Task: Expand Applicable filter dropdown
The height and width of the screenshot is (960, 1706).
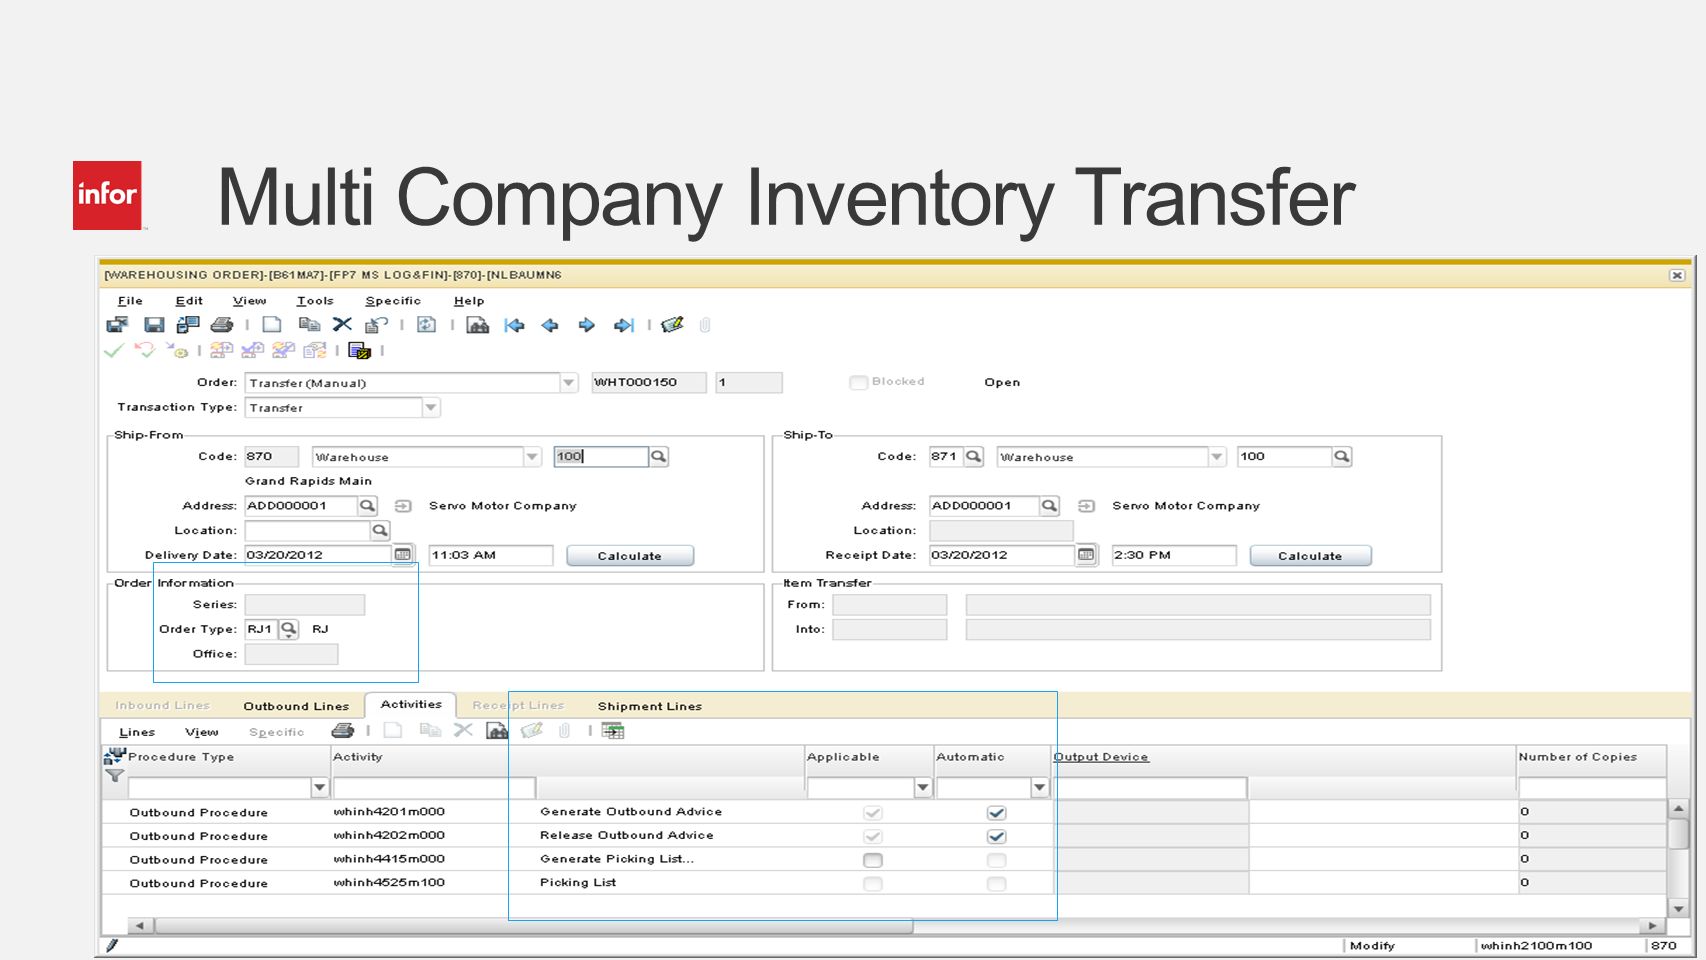Action: coord(923,788)
